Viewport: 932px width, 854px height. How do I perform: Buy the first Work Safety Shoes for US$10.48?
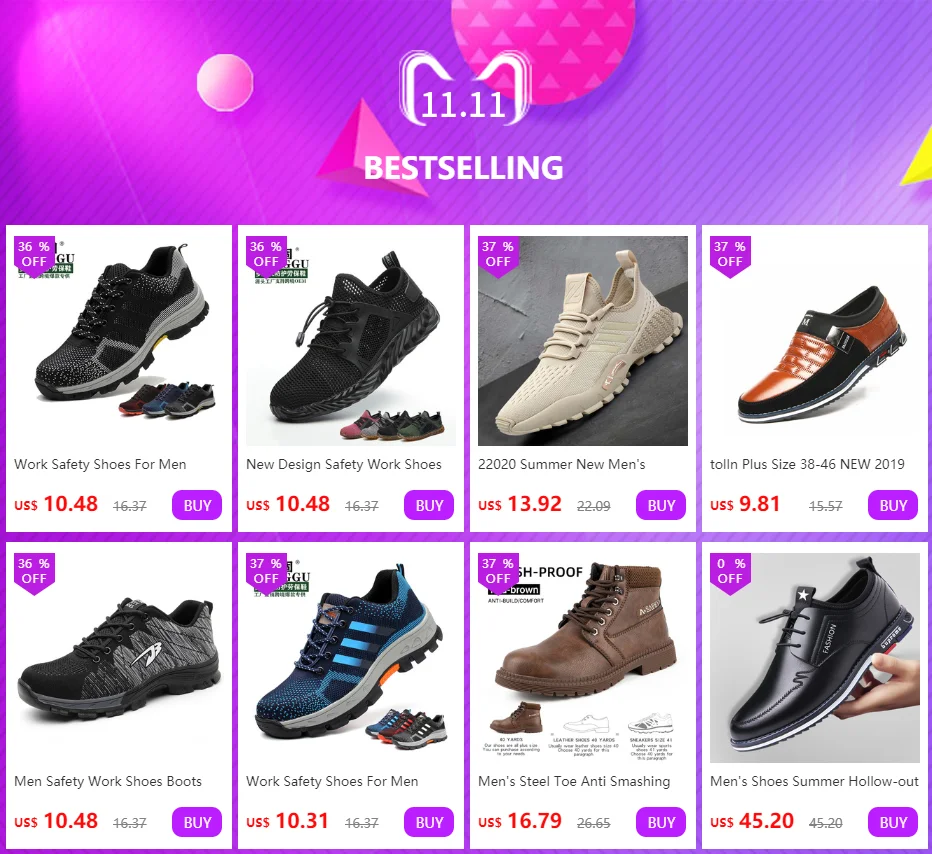click(197, 505)
